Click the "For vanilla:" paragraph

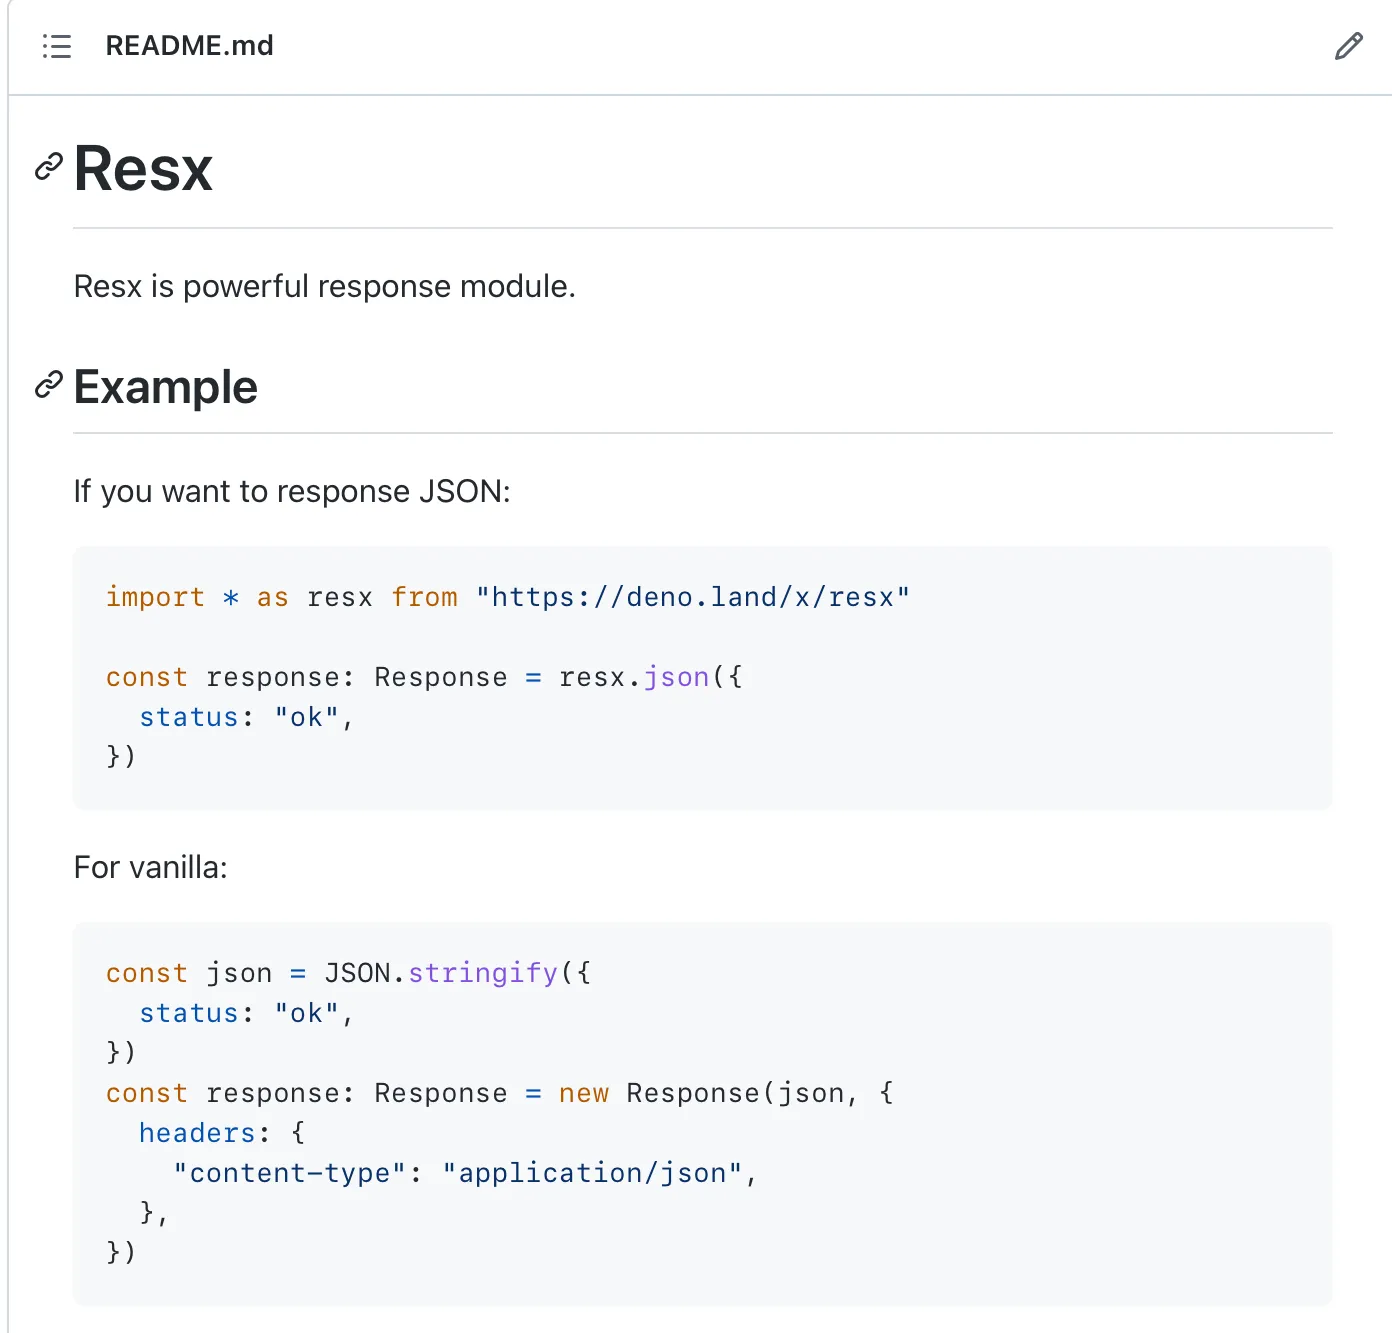click(x=151, y=867)
